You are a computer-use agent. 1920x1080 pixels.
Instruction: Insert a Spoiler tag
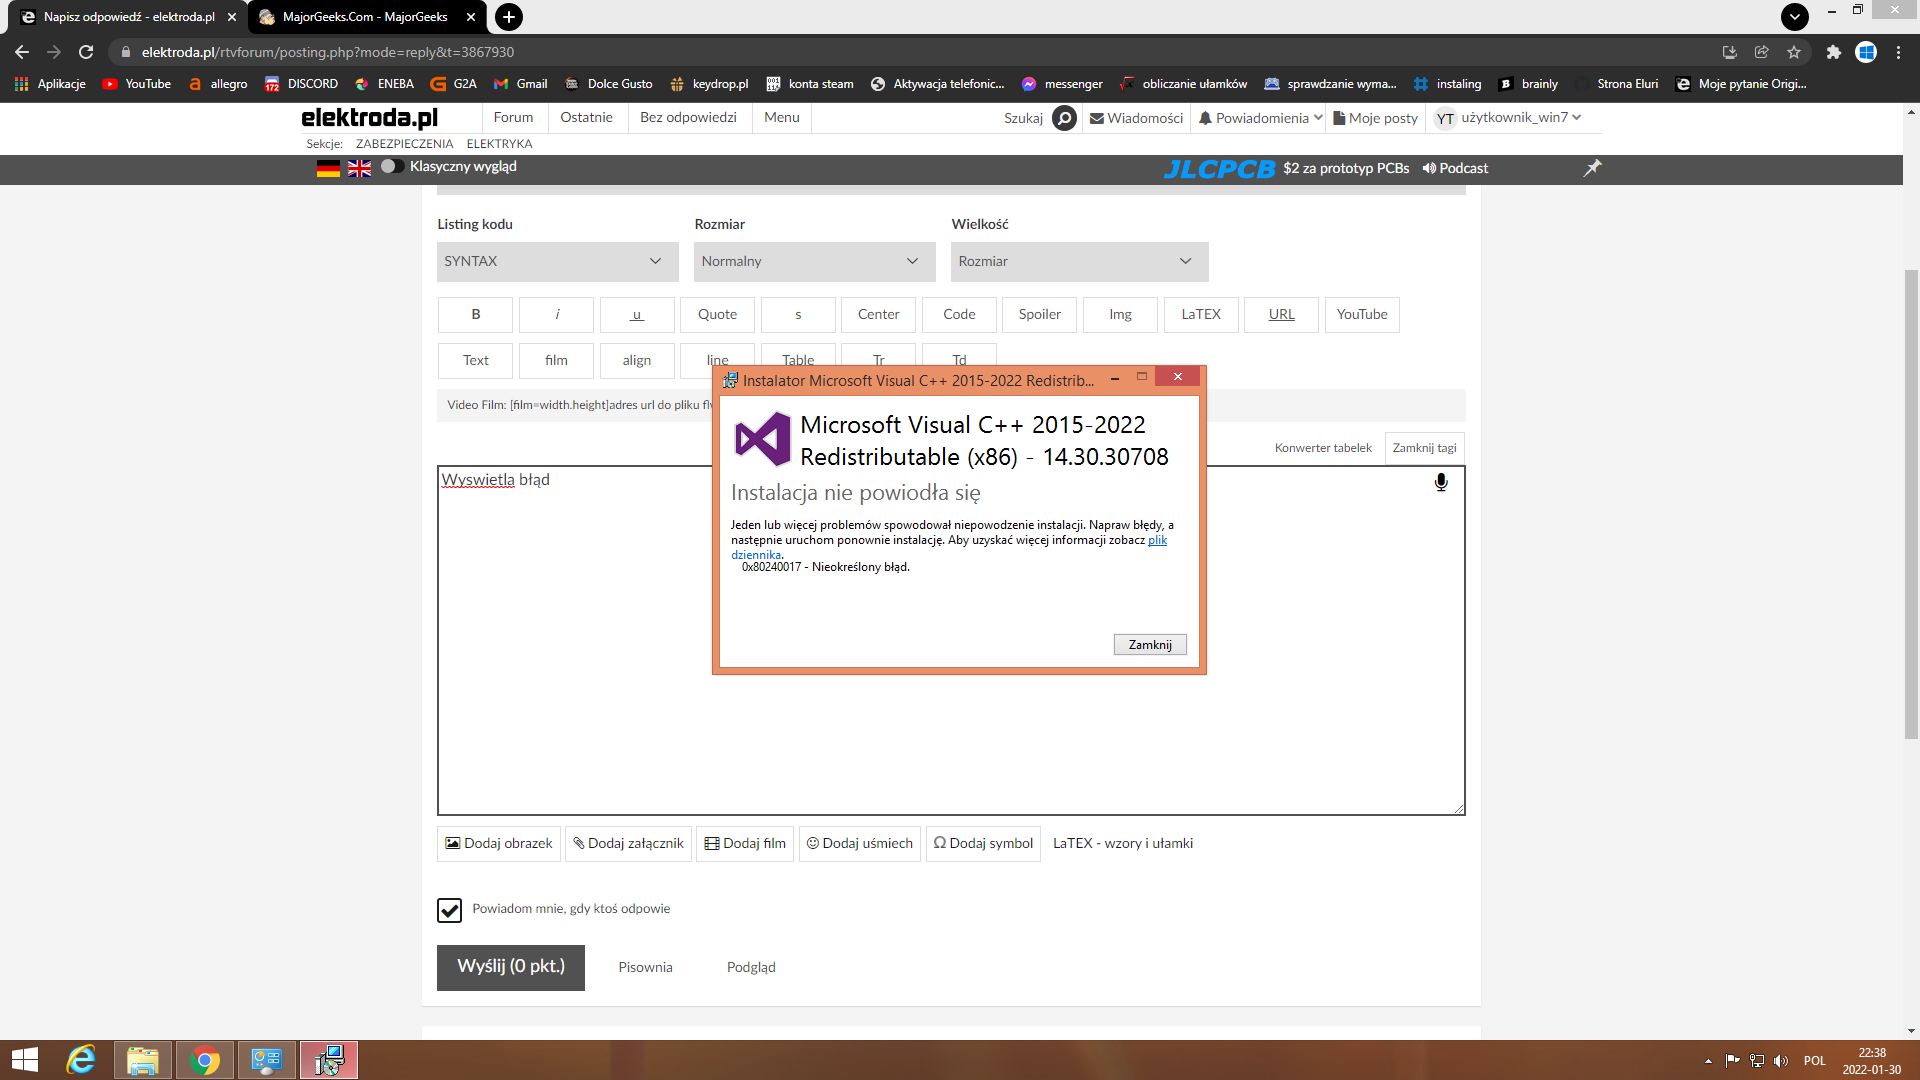[x=1040, y=315]
